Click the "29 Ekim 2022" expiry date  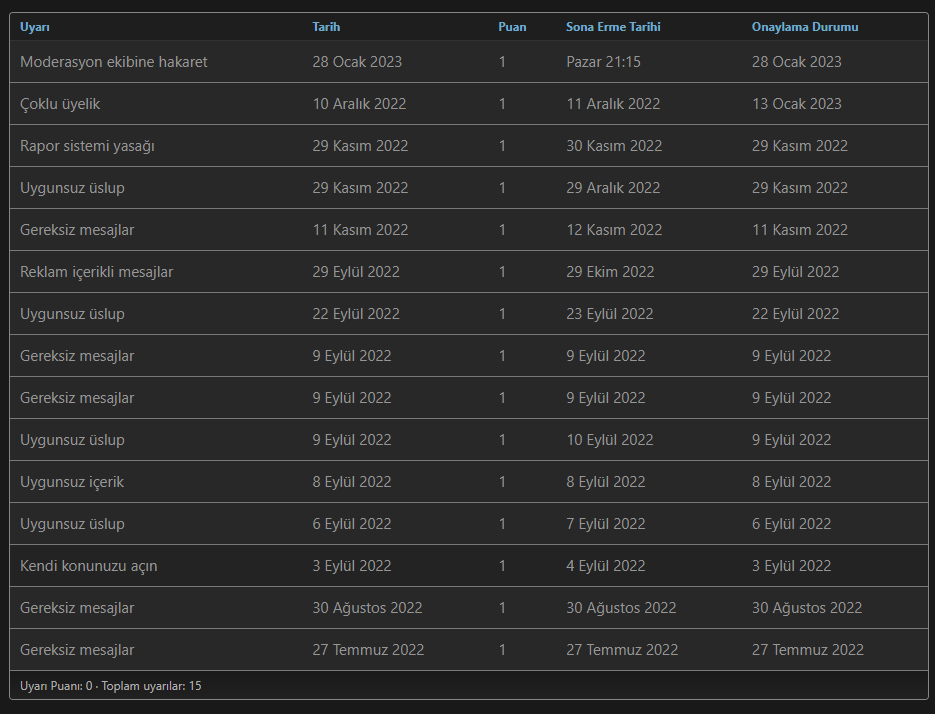(x=610, y=272)
